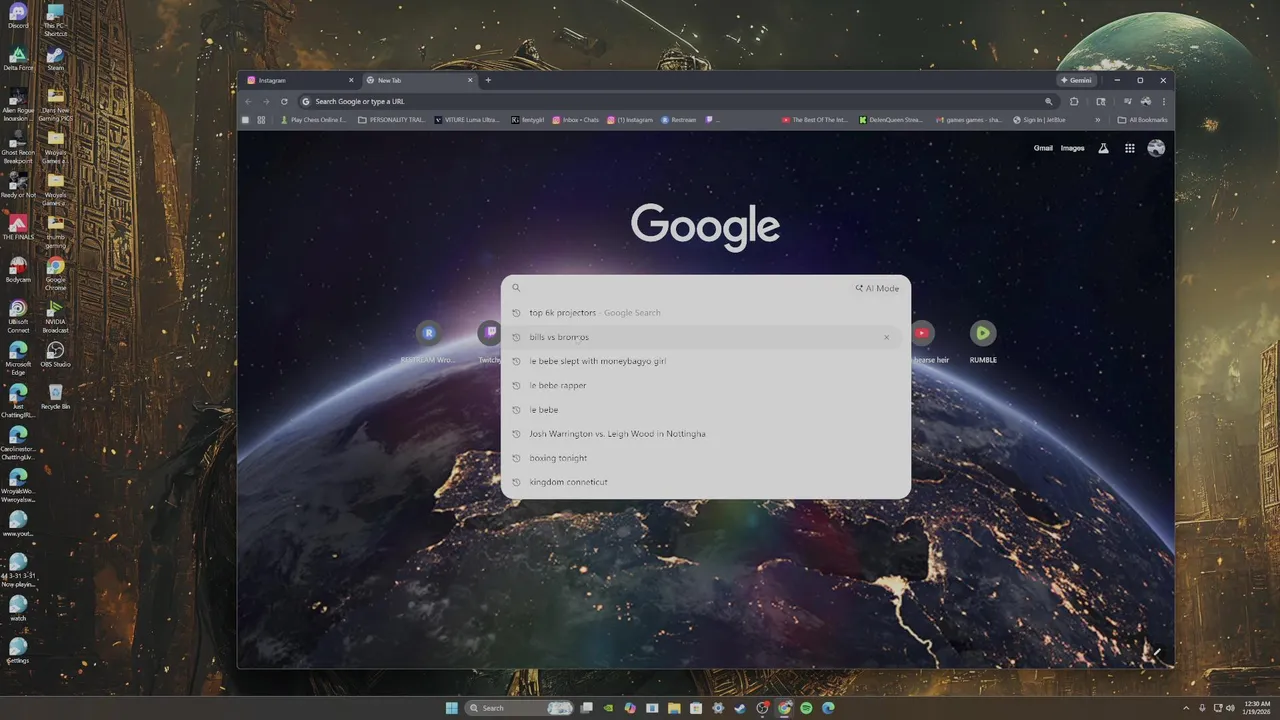Switch to the Instagram tab
The image size is (1280, 720).
(300, 80)
